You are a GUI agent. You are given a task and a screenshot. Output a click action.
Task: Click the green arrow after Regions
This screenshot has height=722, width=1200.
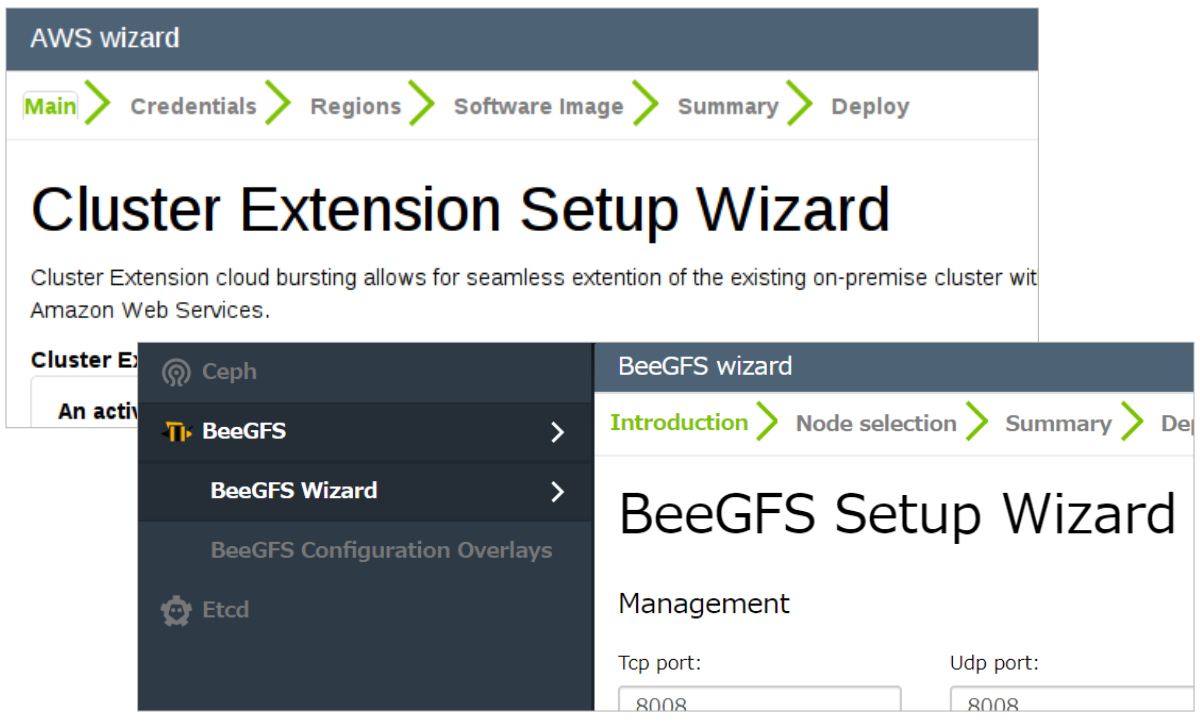pos(422,104)
